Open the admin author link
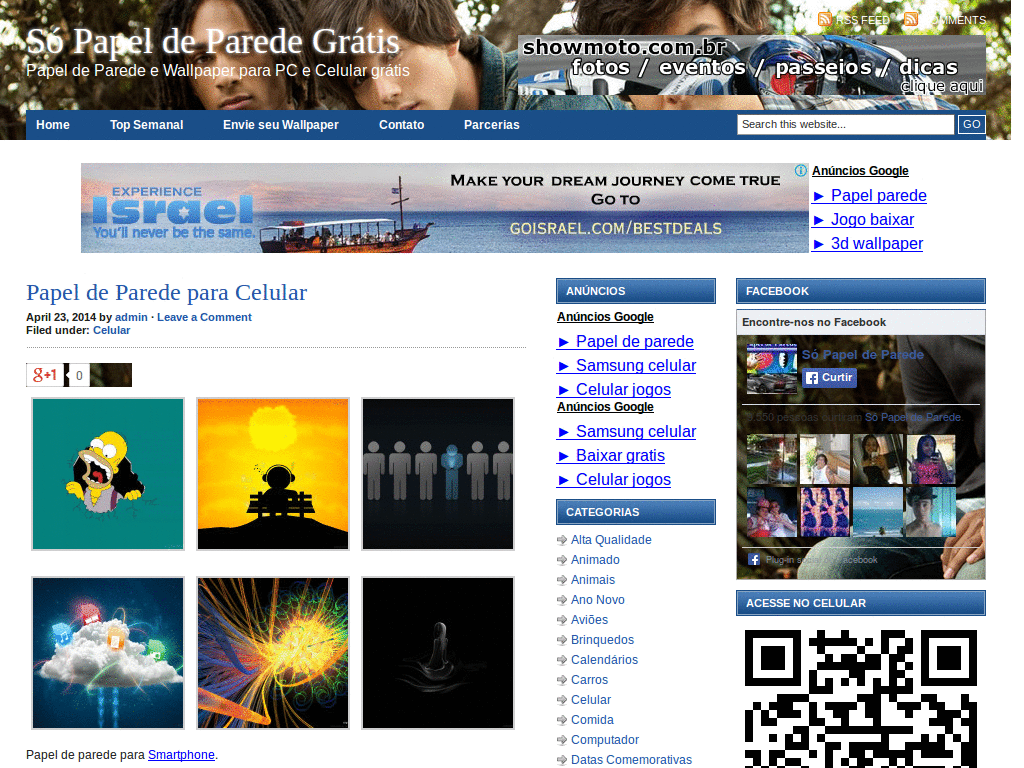This screenshot has width=1024, height=768. point(131,317)
